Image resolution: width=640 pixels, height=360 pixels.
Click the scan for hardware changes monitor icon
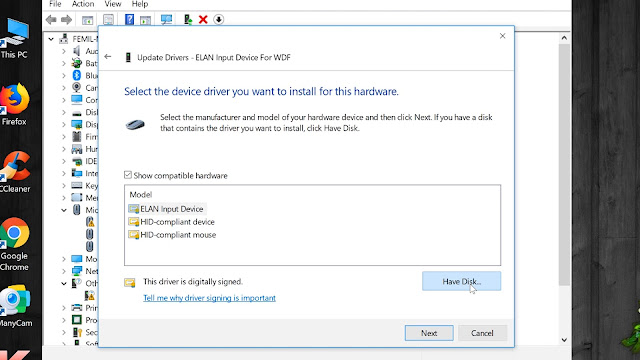pyautogui.click(x=166, y=19)
